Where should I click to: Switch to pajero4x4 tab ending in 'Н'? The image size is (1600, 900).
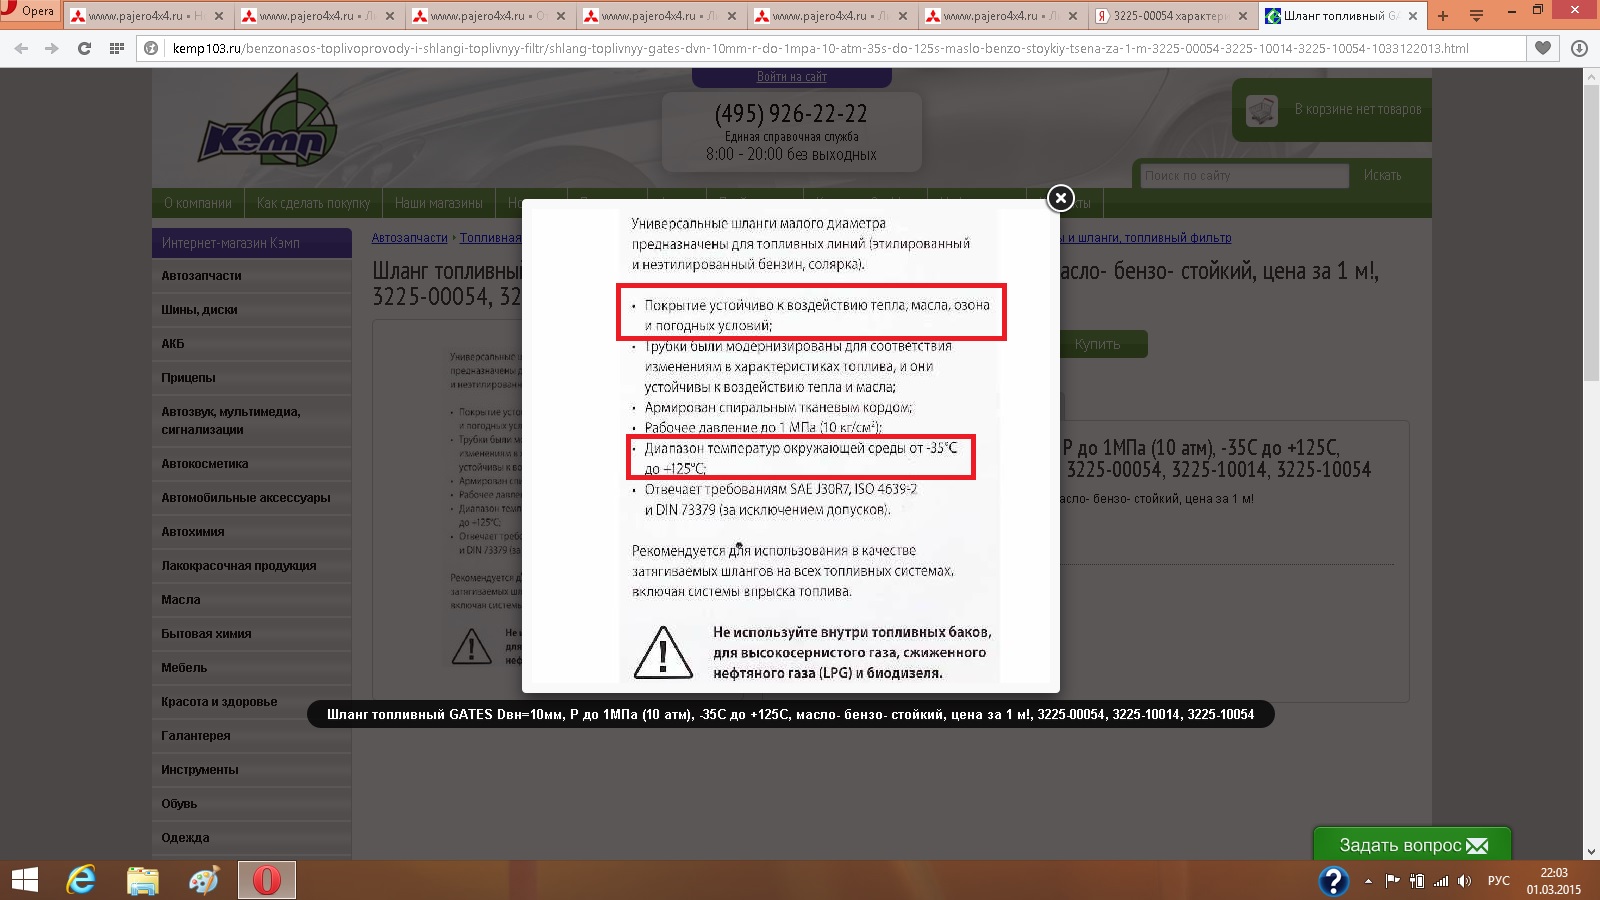click(146, 16)
